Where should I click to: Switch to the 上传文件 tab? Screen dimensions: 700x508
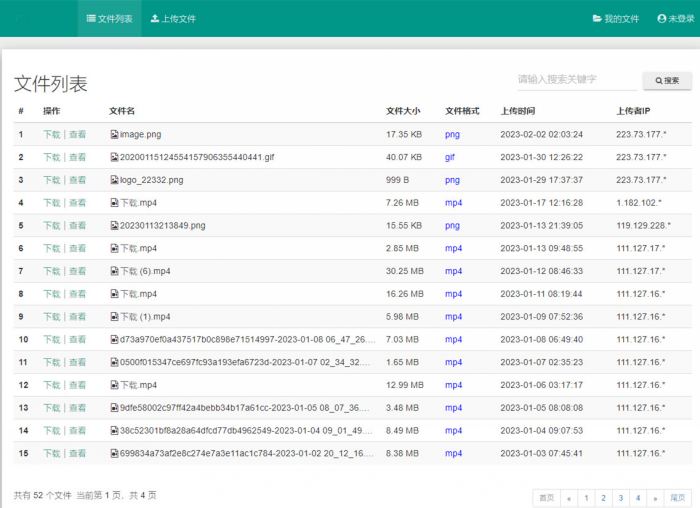pos(173,18)
